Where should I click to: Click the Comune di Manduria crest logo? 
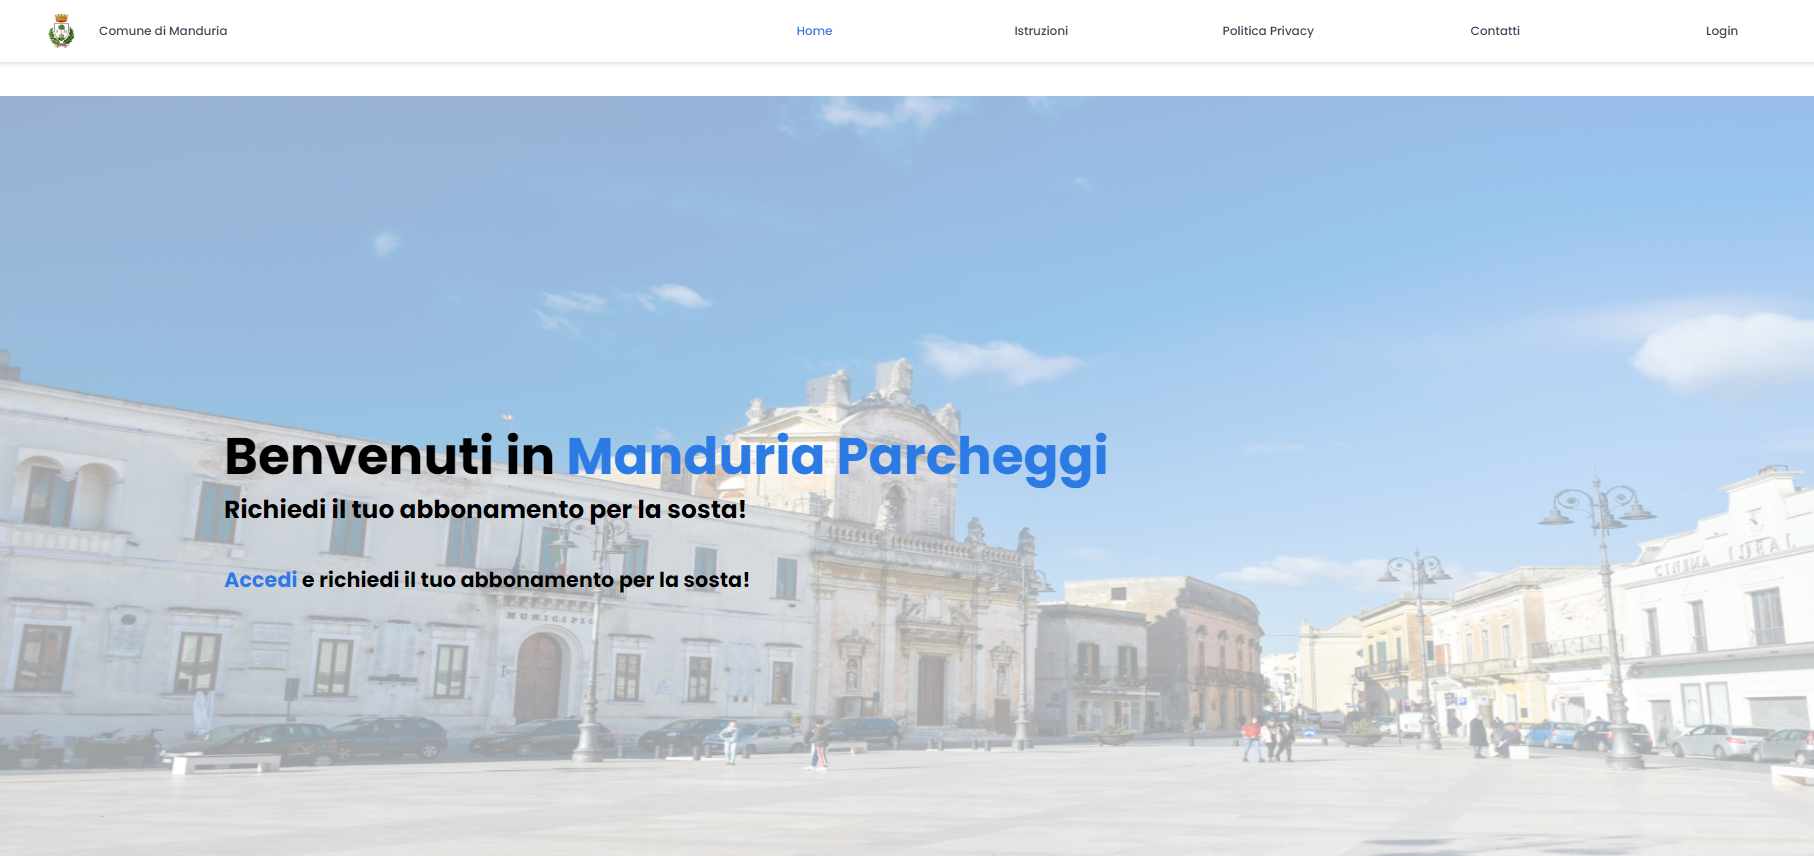[61, 31]
